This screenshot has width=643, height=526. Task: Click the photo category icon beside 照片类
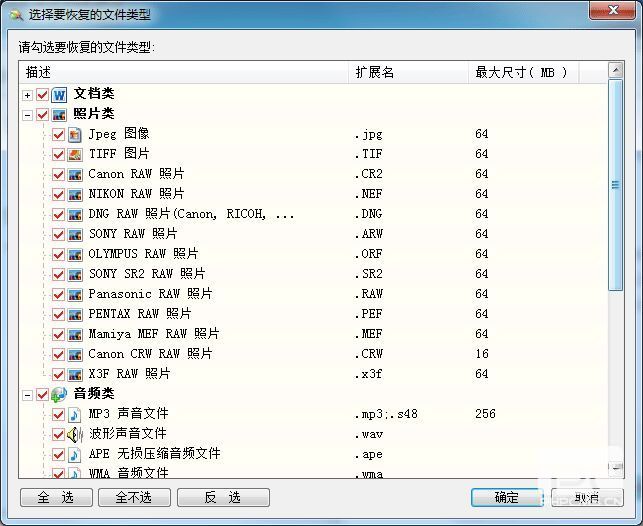click(x=58, y=114)
